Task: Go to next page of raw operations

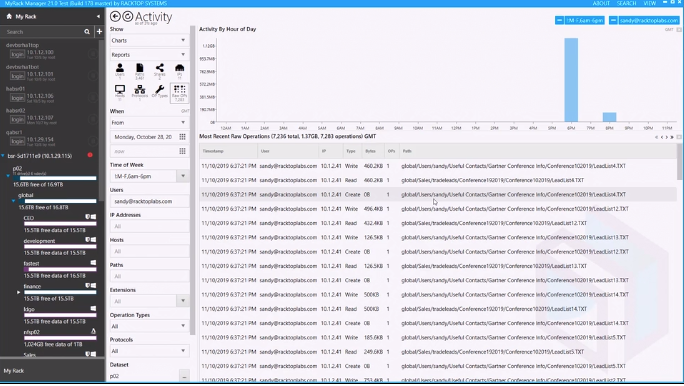Action: tap(667, 137)
